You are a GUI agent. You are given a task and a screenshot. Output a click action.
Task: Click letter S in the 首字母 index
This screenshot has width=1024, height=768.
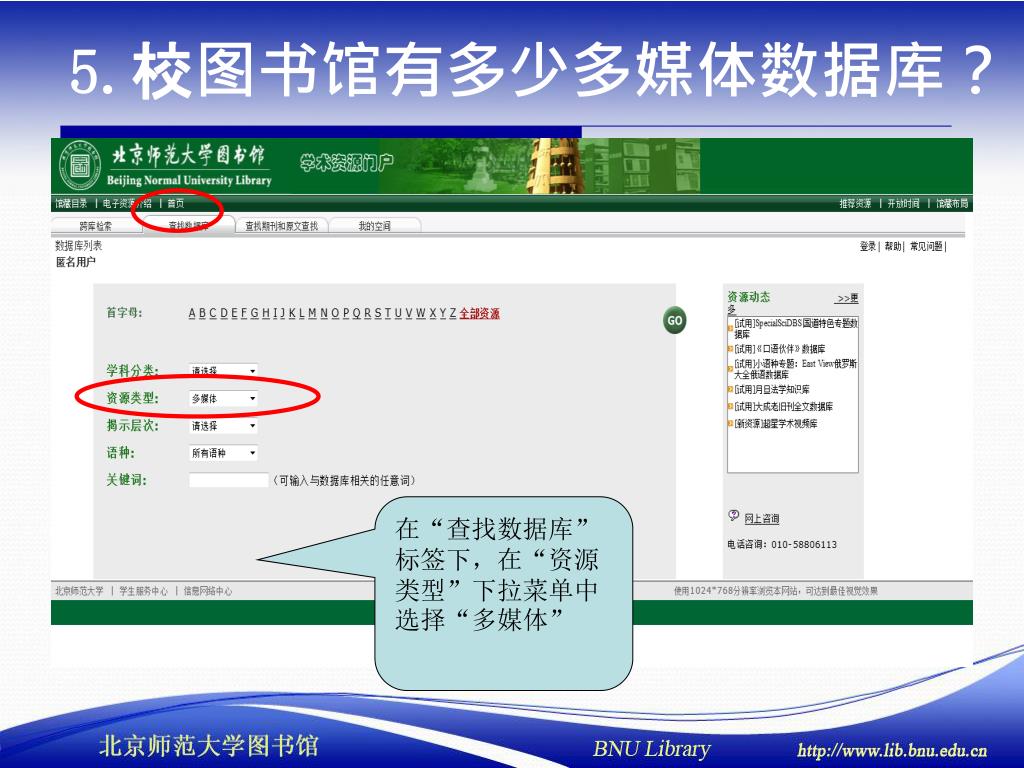[x=377, y=313]
